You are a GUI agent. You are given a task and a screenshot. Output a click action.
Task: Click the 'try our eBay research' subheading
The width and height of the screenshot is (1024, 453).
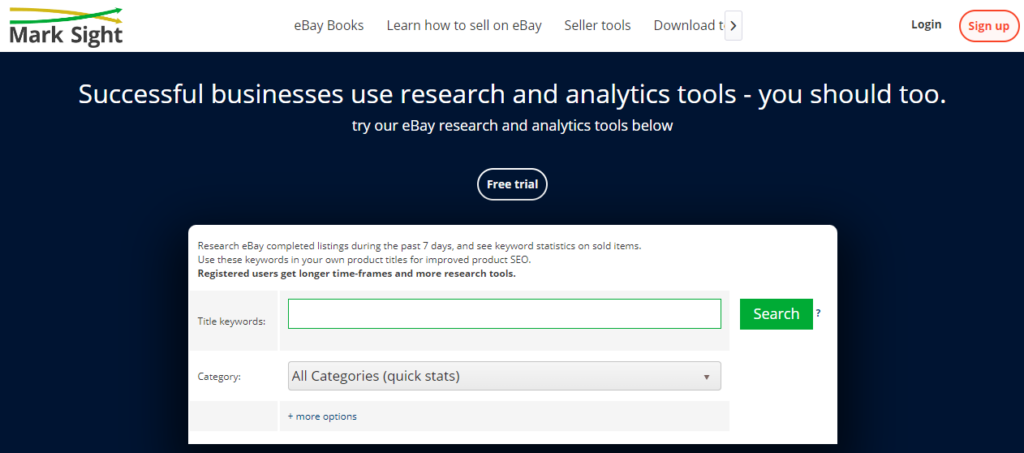[x=512, y=126]
